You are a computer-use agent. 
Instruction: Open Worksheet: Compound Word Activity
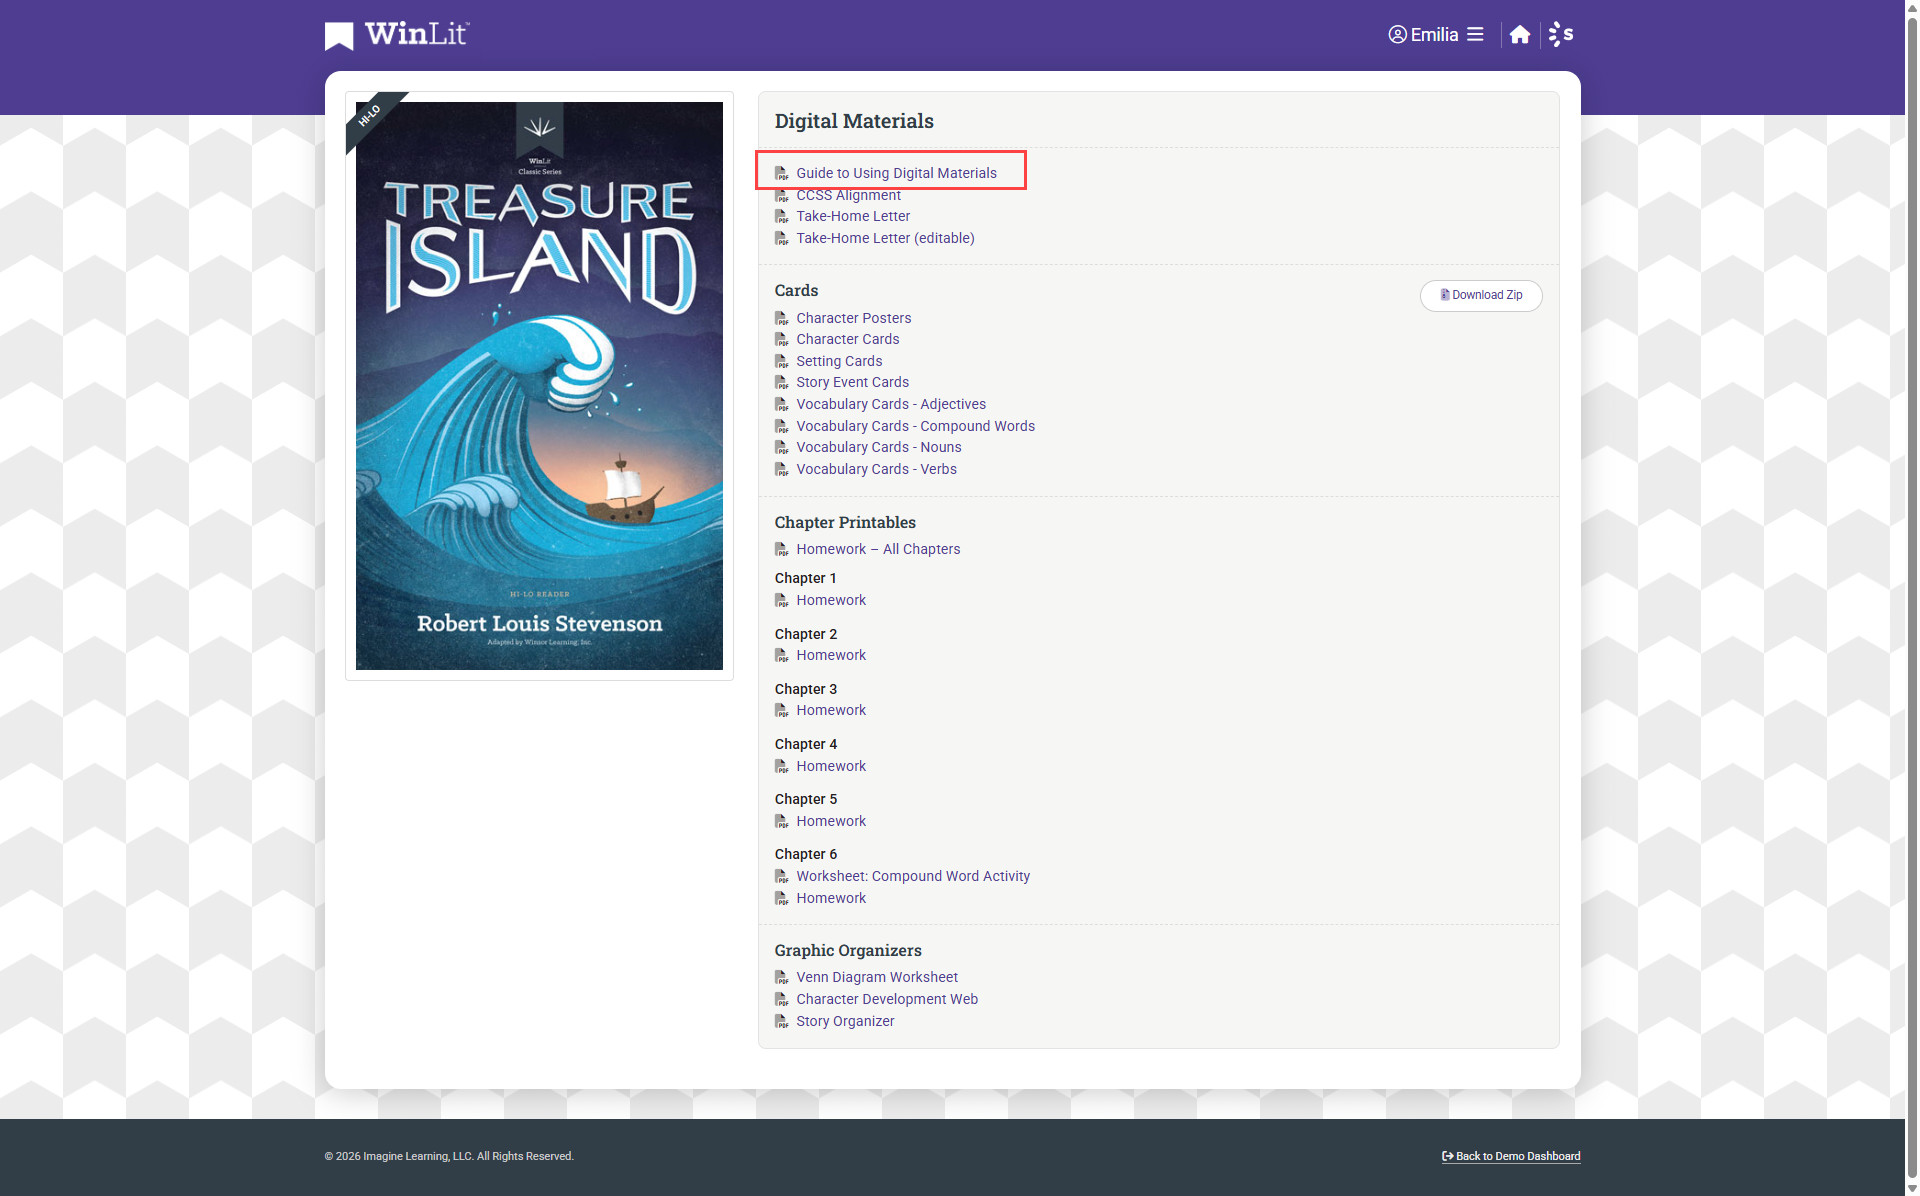pos(912,876)
